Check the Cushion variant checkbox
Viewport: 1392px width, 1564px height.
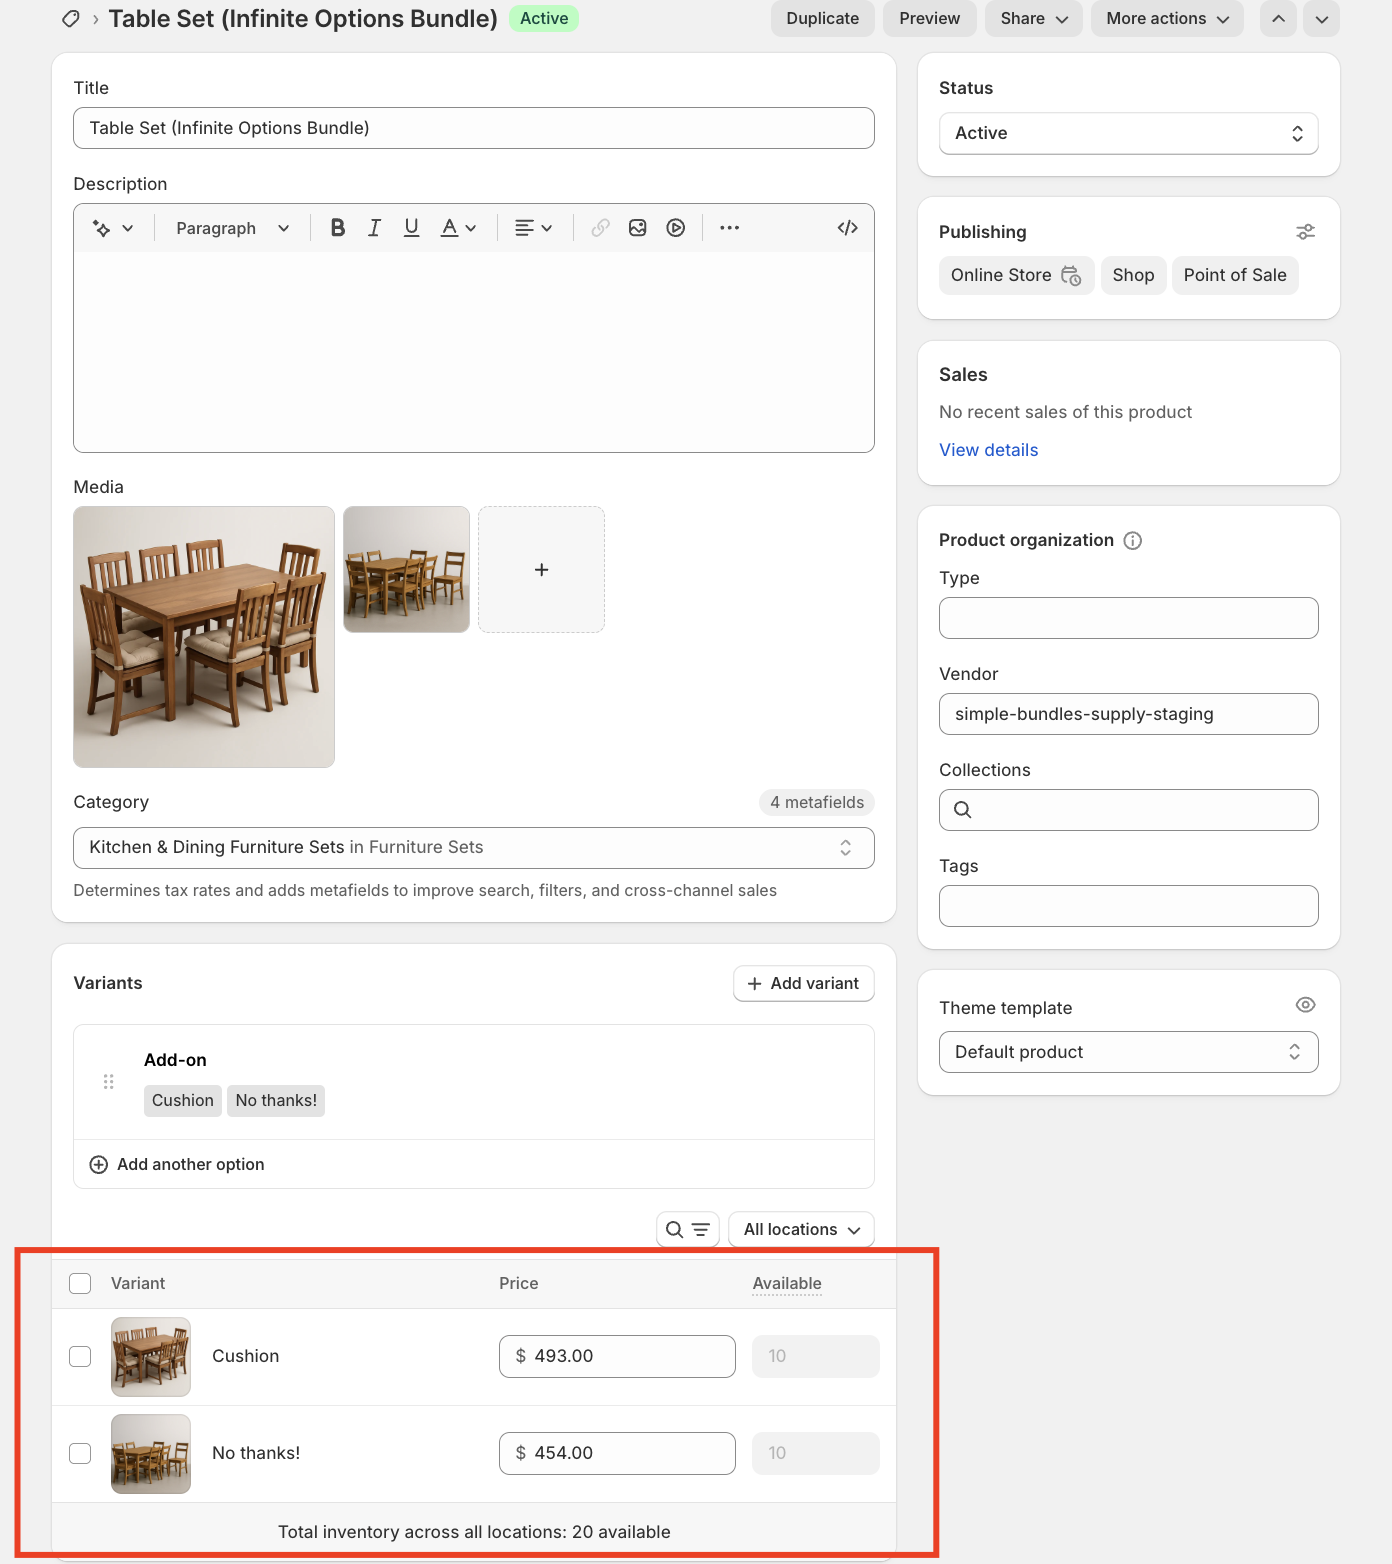[x=80, y=1357]
